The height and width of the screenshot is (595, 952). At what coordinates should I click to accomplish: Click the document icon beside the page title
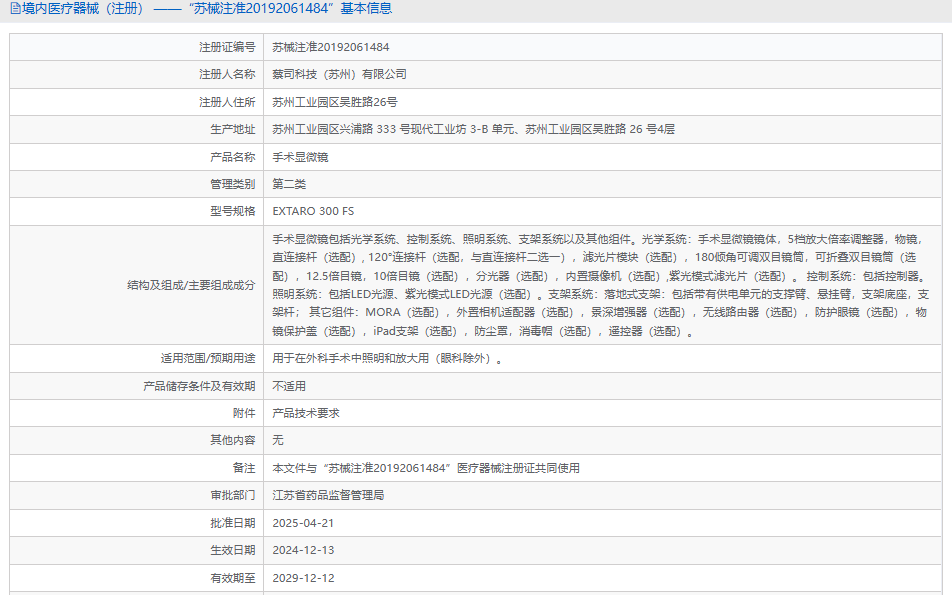point(15,8)
